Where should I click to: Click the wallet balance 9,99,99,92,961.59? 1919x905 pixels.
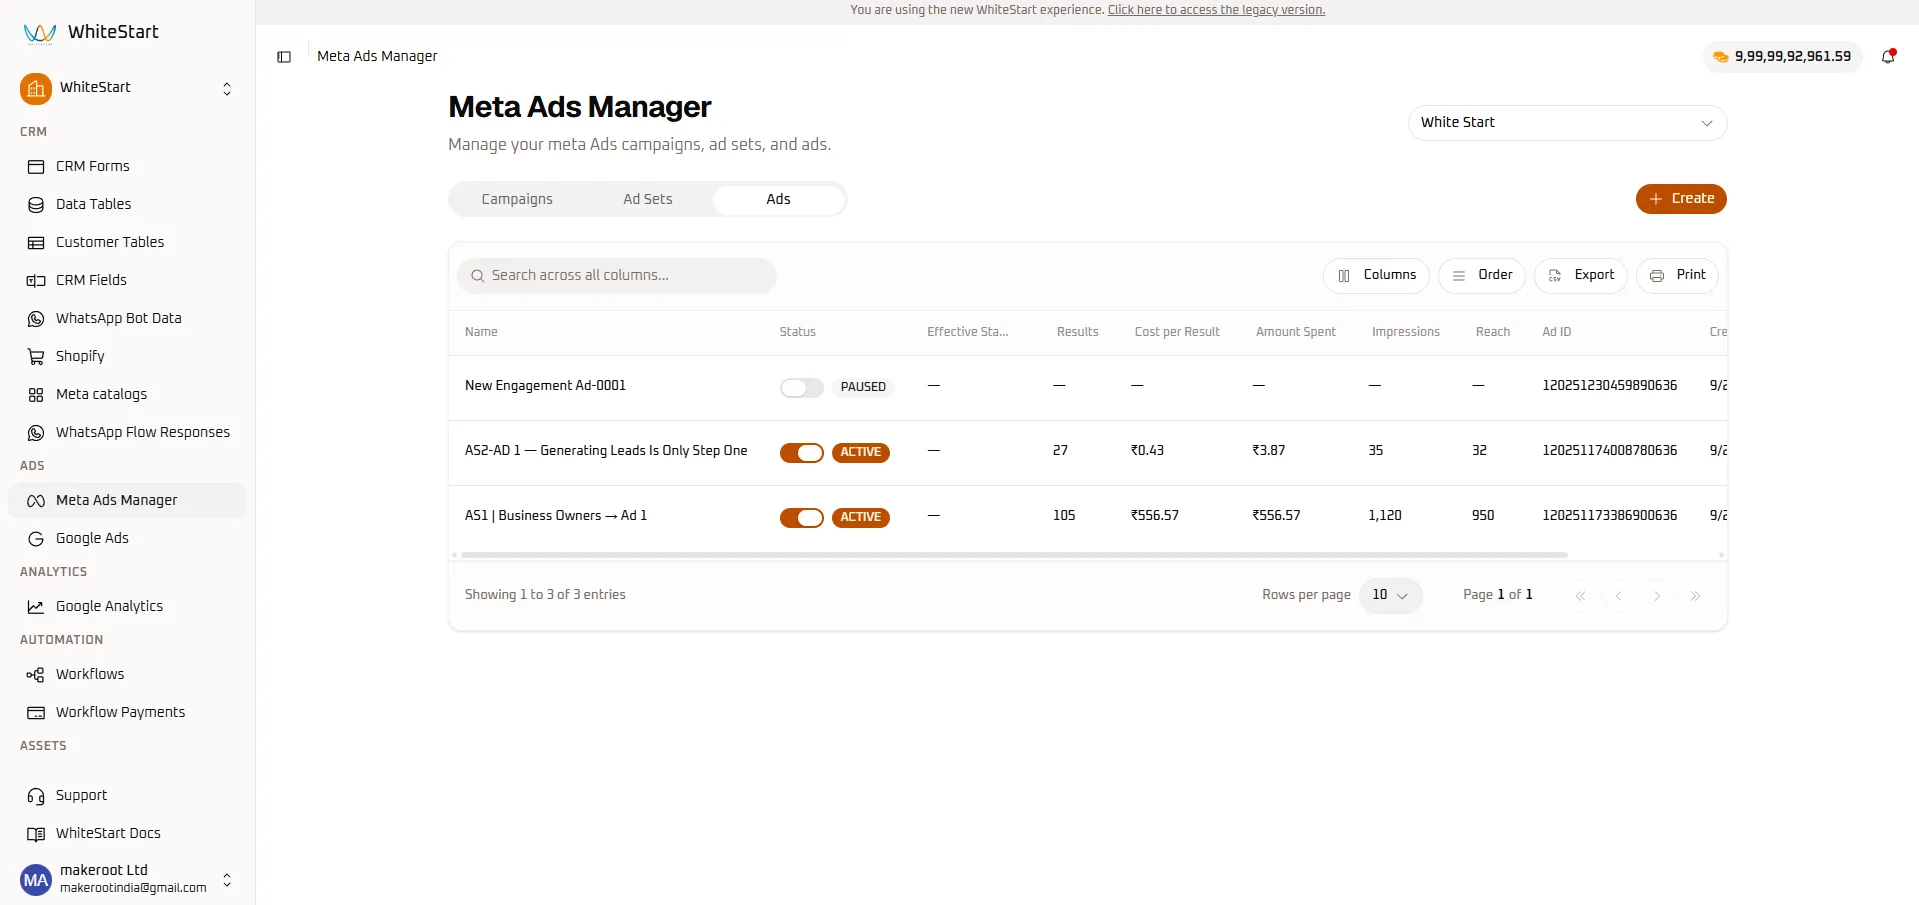coord(1782,57)
